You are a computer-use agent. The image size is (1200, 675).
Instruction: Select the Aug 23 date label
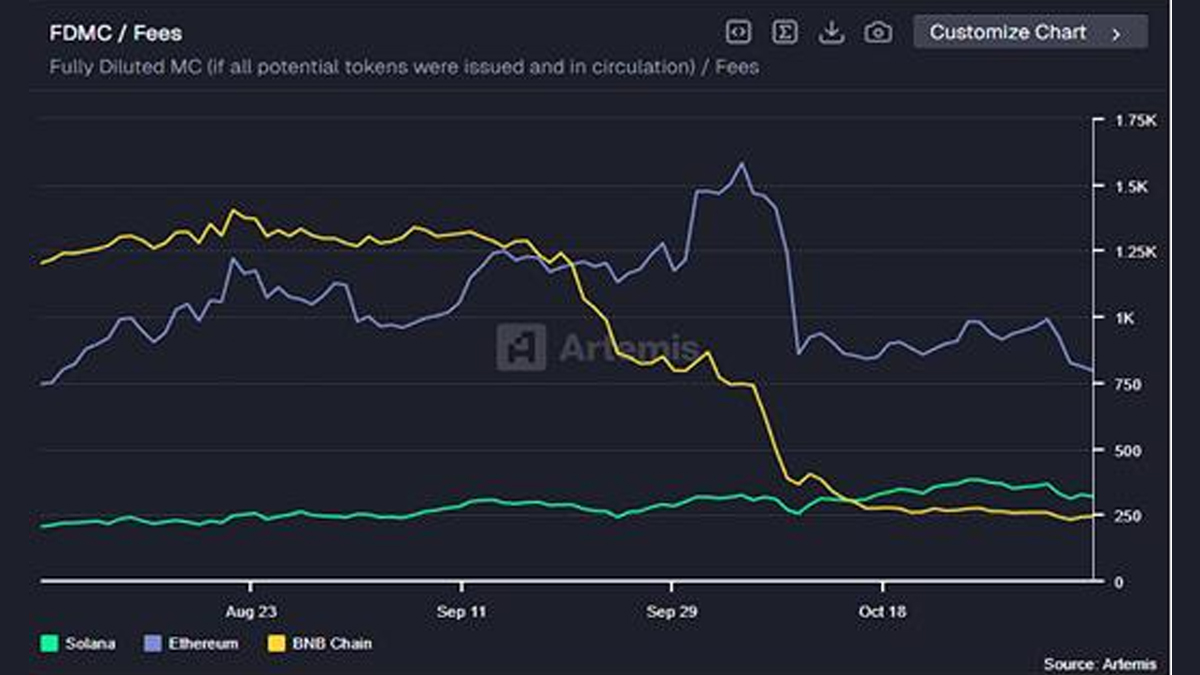click(251, 612)
